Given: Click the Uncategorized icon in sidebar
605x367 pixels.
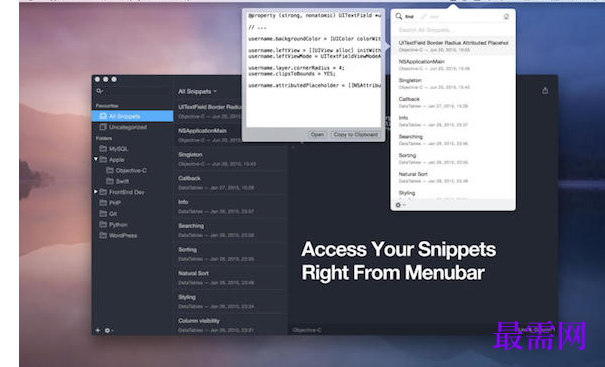Looking at the screenshot, I should pos(103,127).
